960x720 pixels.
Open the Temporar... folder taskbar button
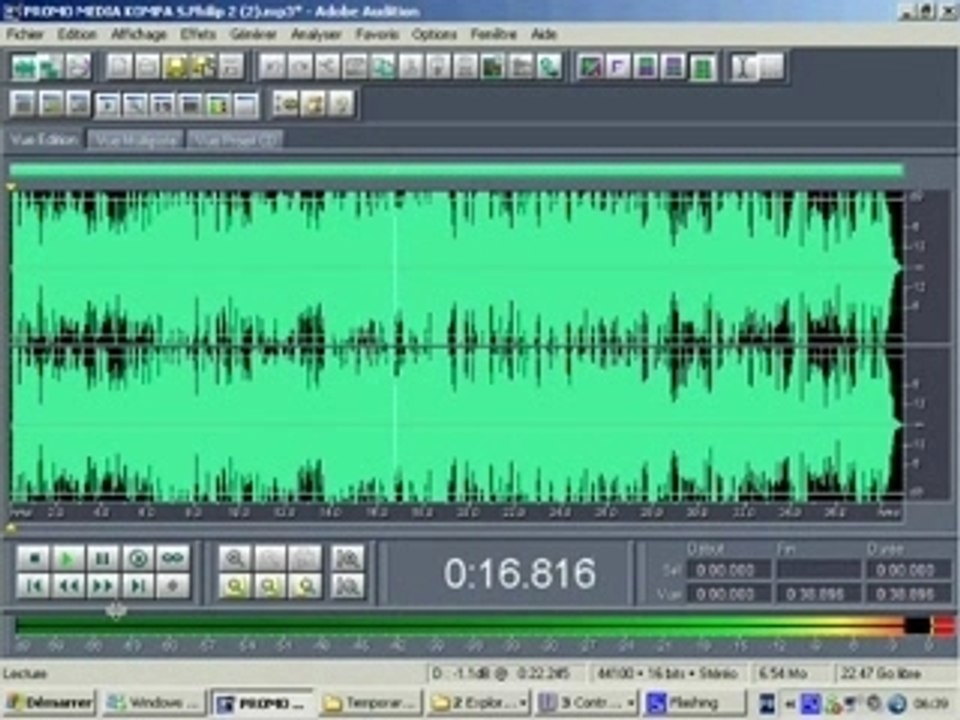pos(372,703)
